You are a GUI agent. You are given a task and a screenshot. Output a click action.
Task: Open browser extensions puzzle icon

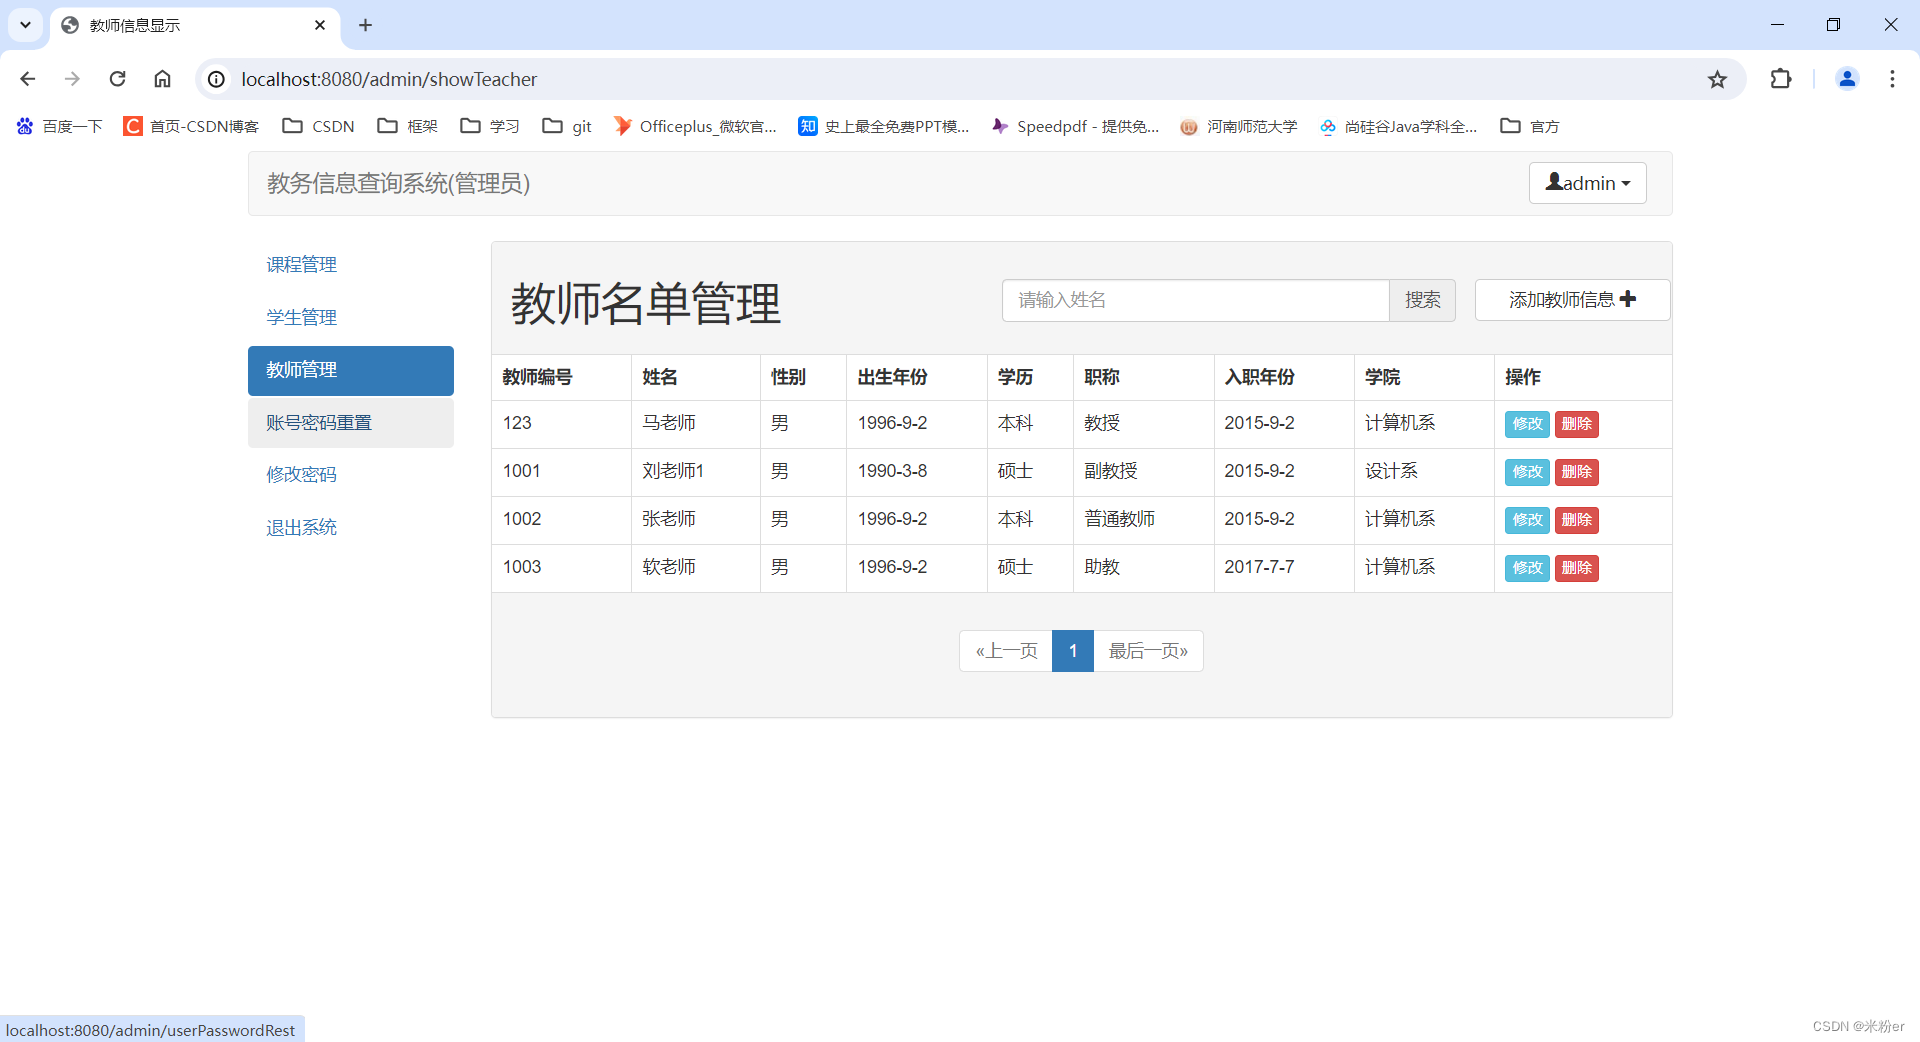click(1781, 79)
